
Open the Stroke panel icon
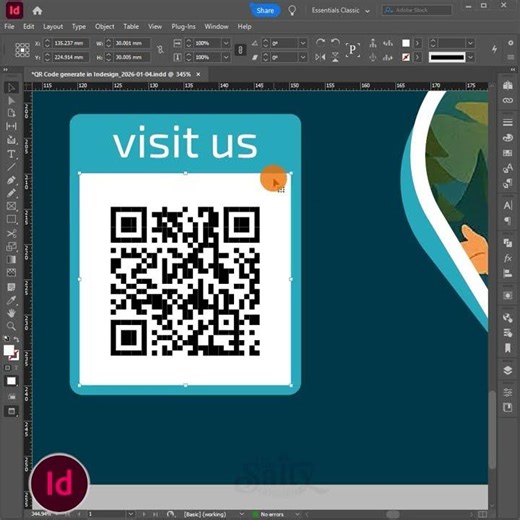[508, 123]
